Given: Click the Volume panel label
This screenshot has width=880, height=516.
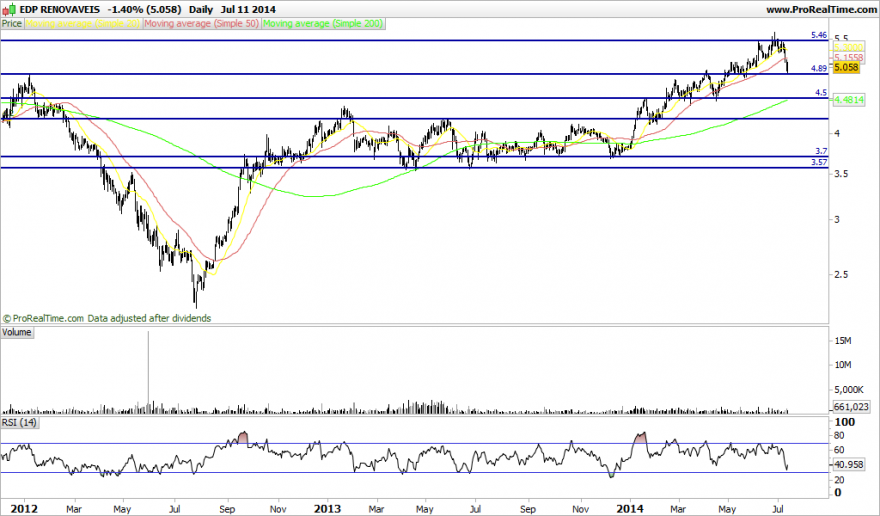Looking at the screenshot, I should click(x=17, y=332).
